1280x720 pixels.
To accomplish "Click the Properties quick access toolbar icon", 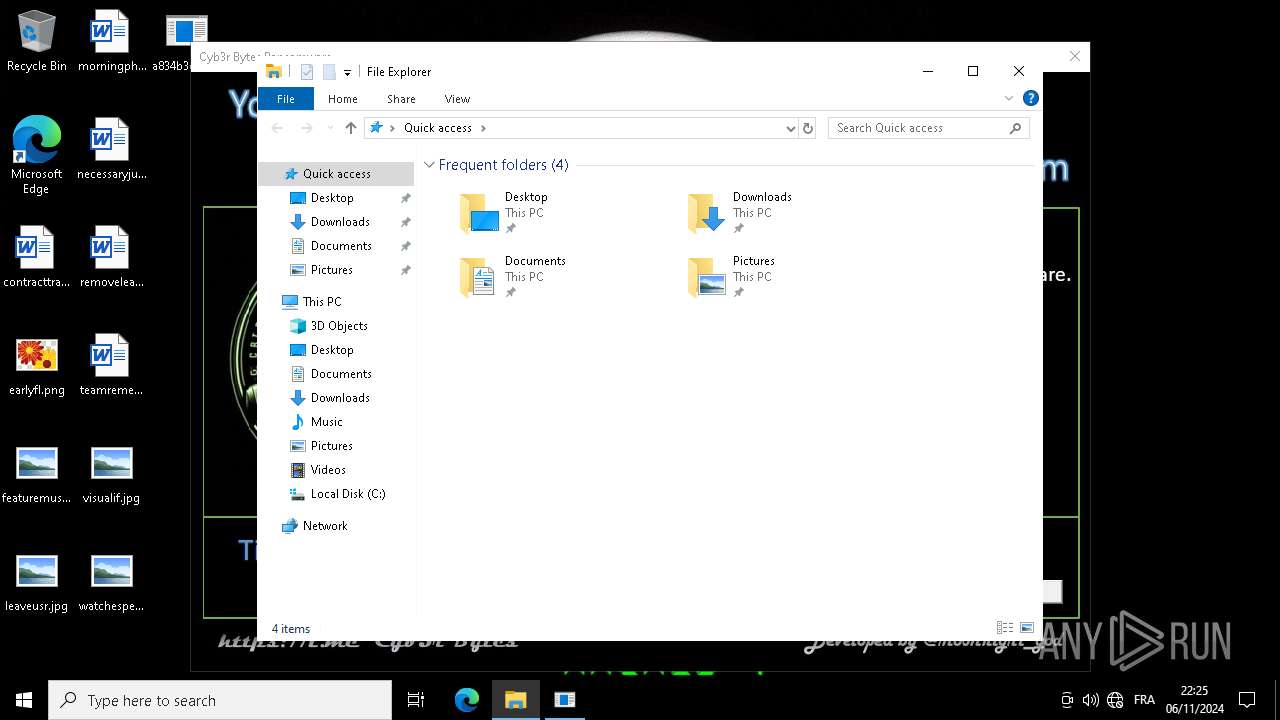I will click(307, 72).
